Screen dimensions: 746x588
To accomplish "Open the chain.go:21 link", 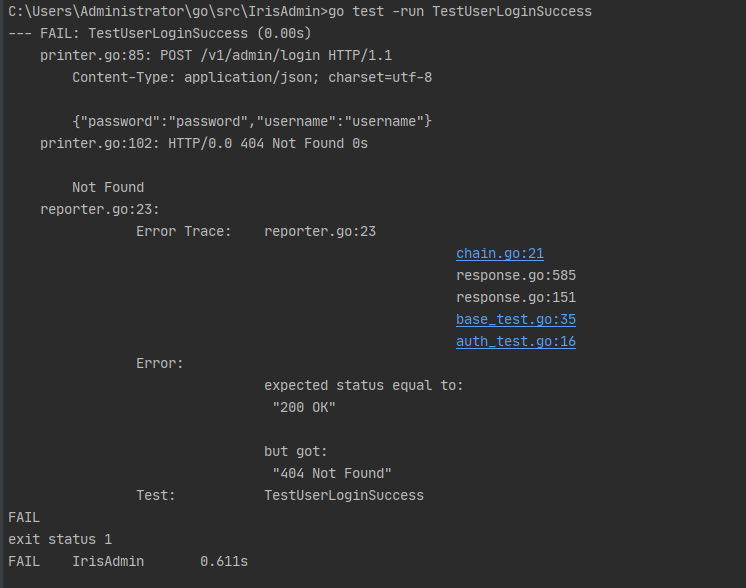I will click(500, 254).
